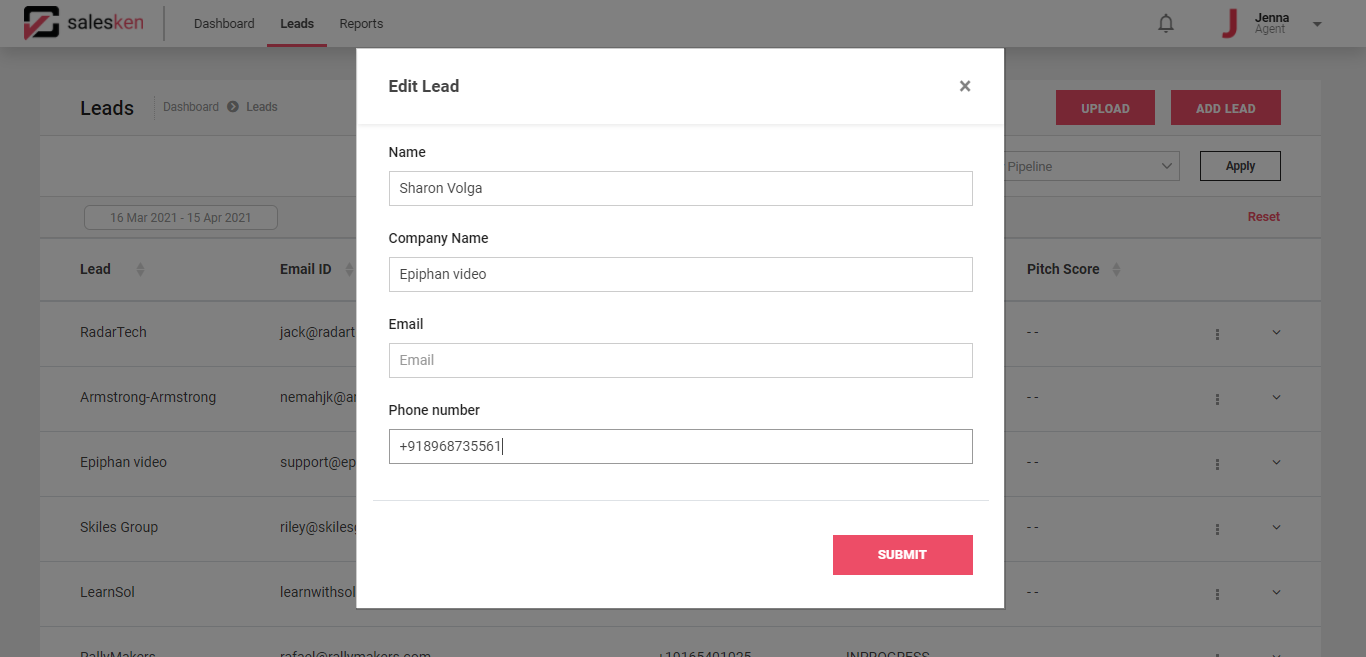
Task: Close the Edit Lead dialog
Action: pos(965,86)
